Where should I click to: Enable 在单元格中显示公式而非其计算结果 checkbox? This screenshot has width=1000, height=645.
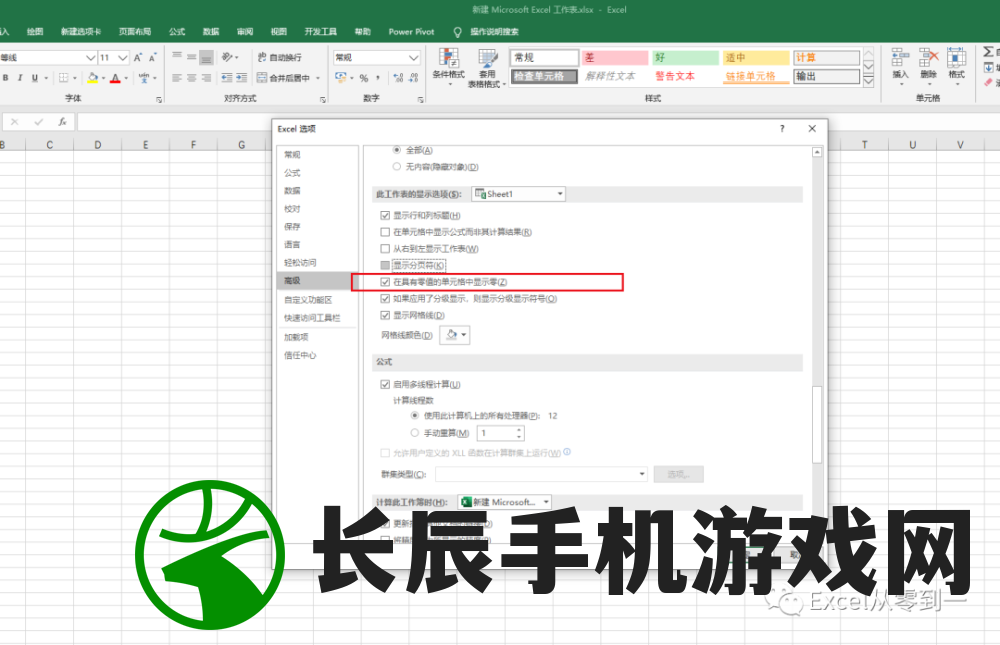coord(386,232)
